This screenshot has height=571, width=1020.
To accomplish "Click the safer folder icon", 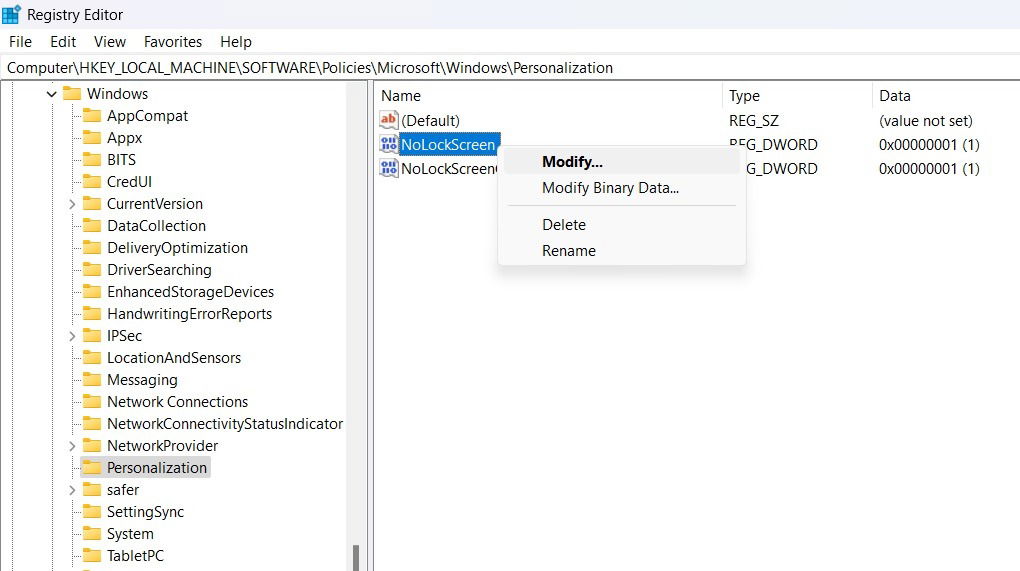I will tap(92, 490).
